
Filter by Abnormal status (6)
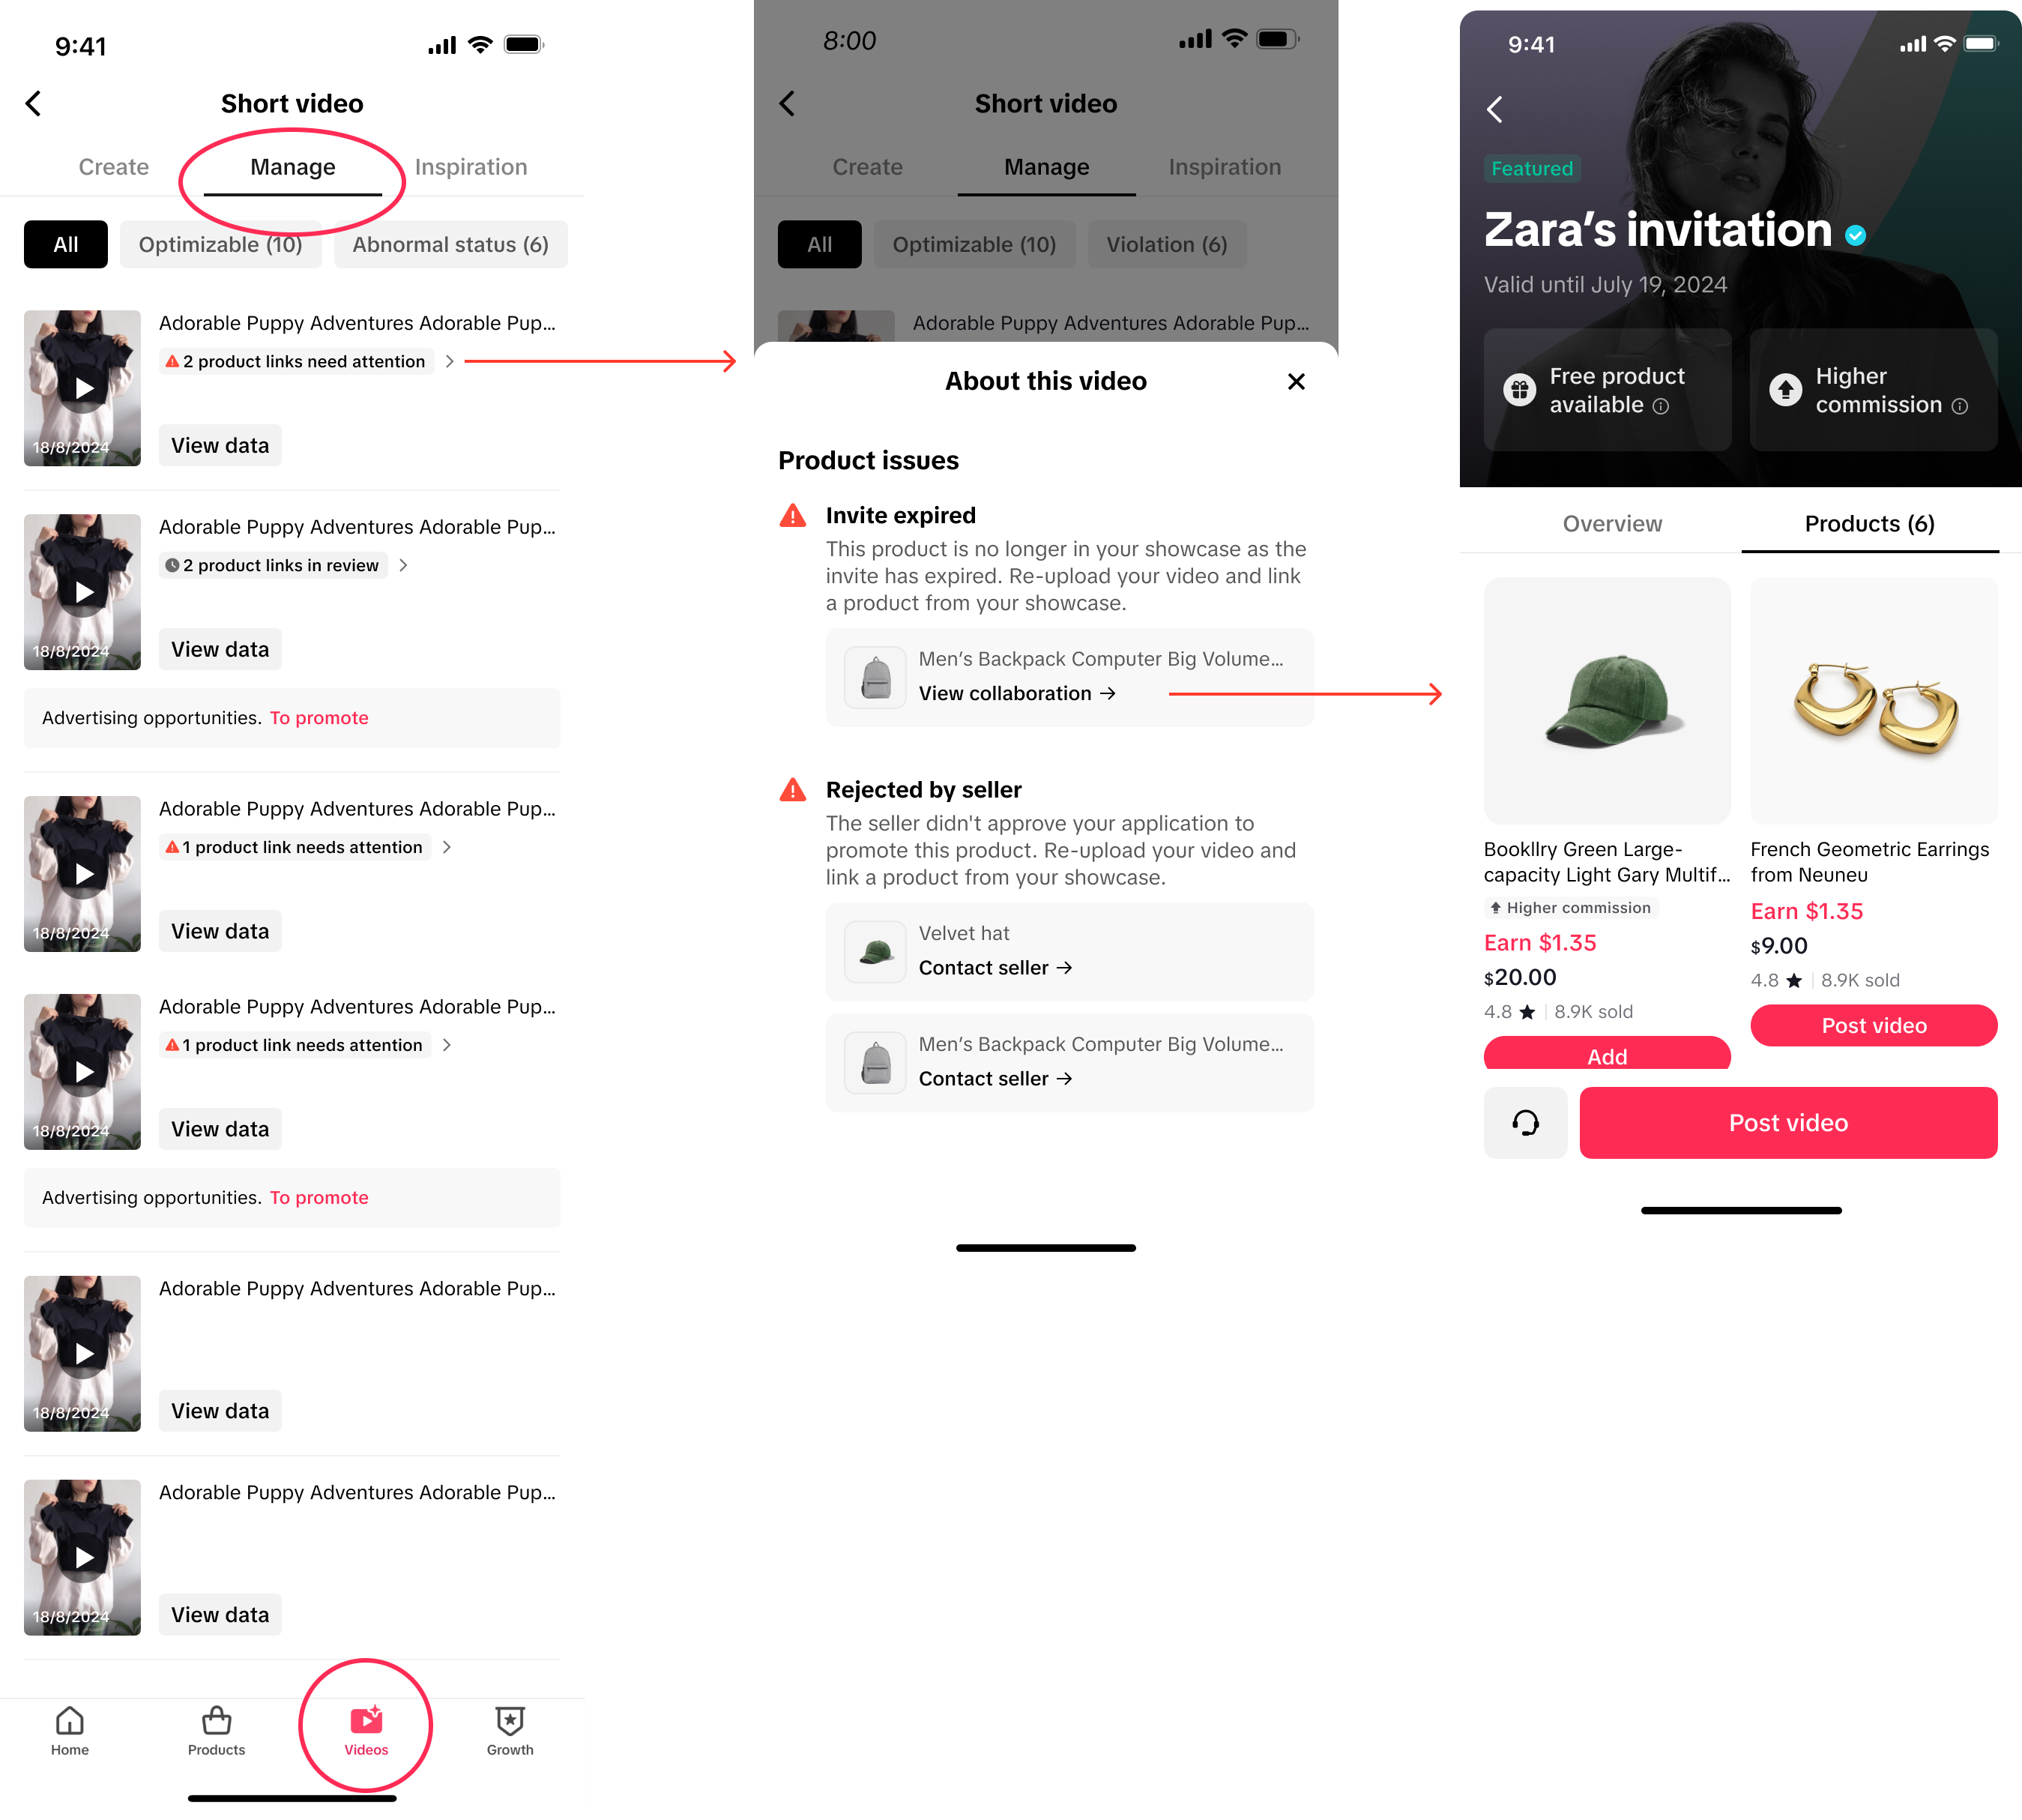[x=450, y=244]
